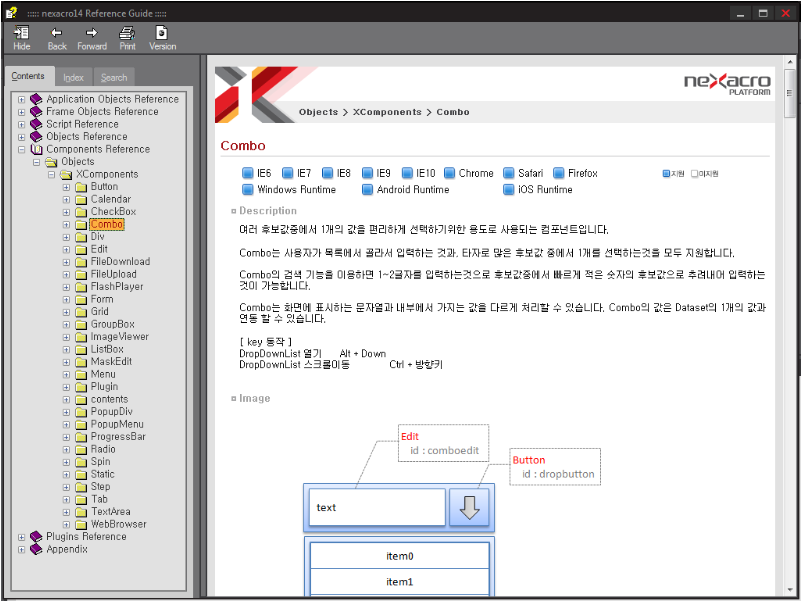Click the scrollbar down arrow in content pane
The image size is (802, 602).
[x=790, y=589]
